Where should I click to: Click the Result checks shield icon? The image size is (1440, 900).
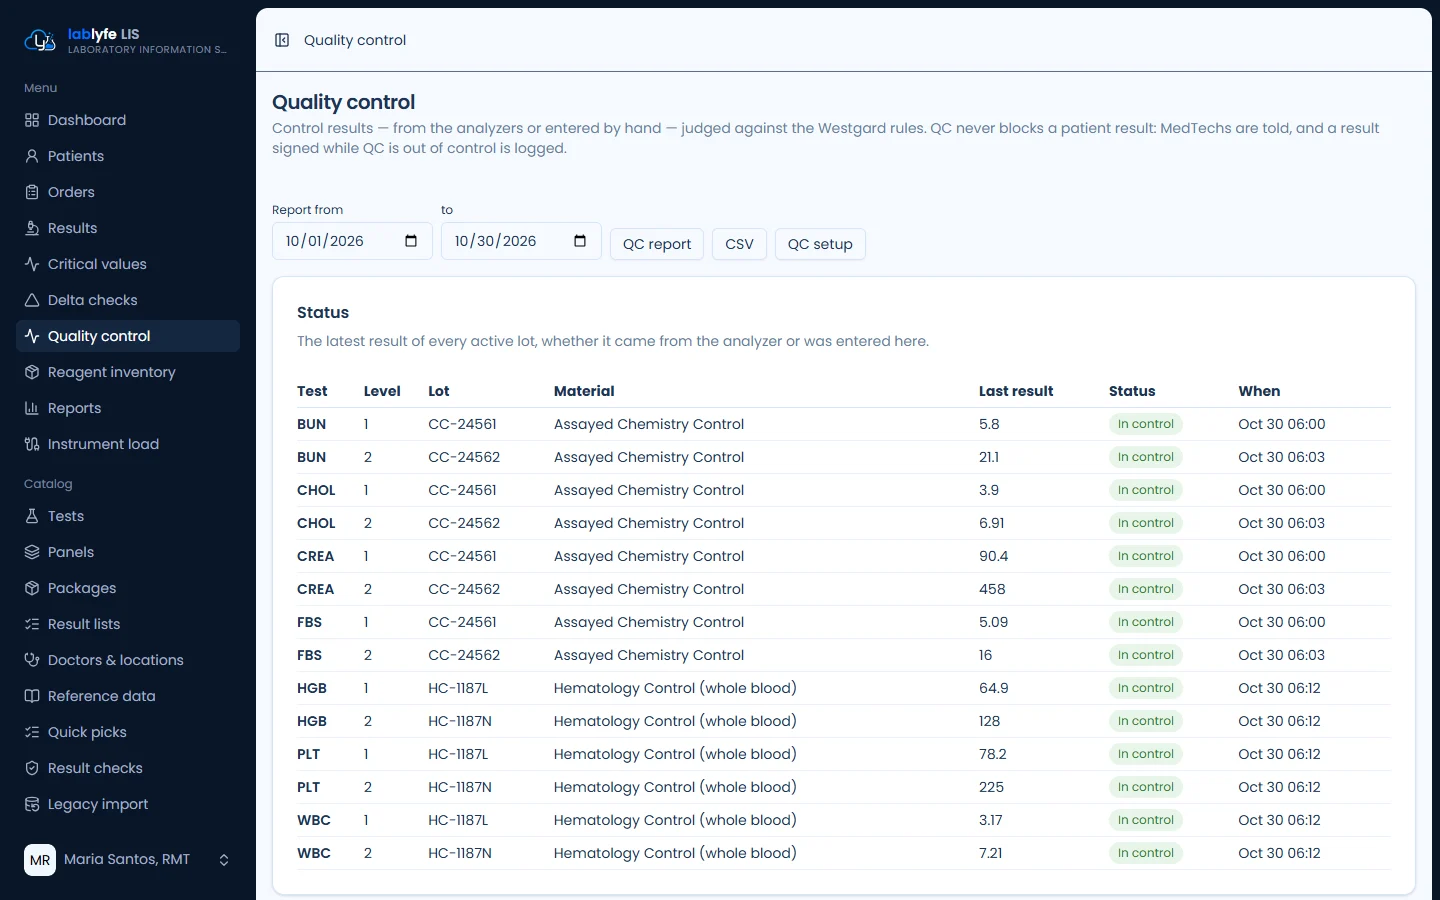point(32,768)
